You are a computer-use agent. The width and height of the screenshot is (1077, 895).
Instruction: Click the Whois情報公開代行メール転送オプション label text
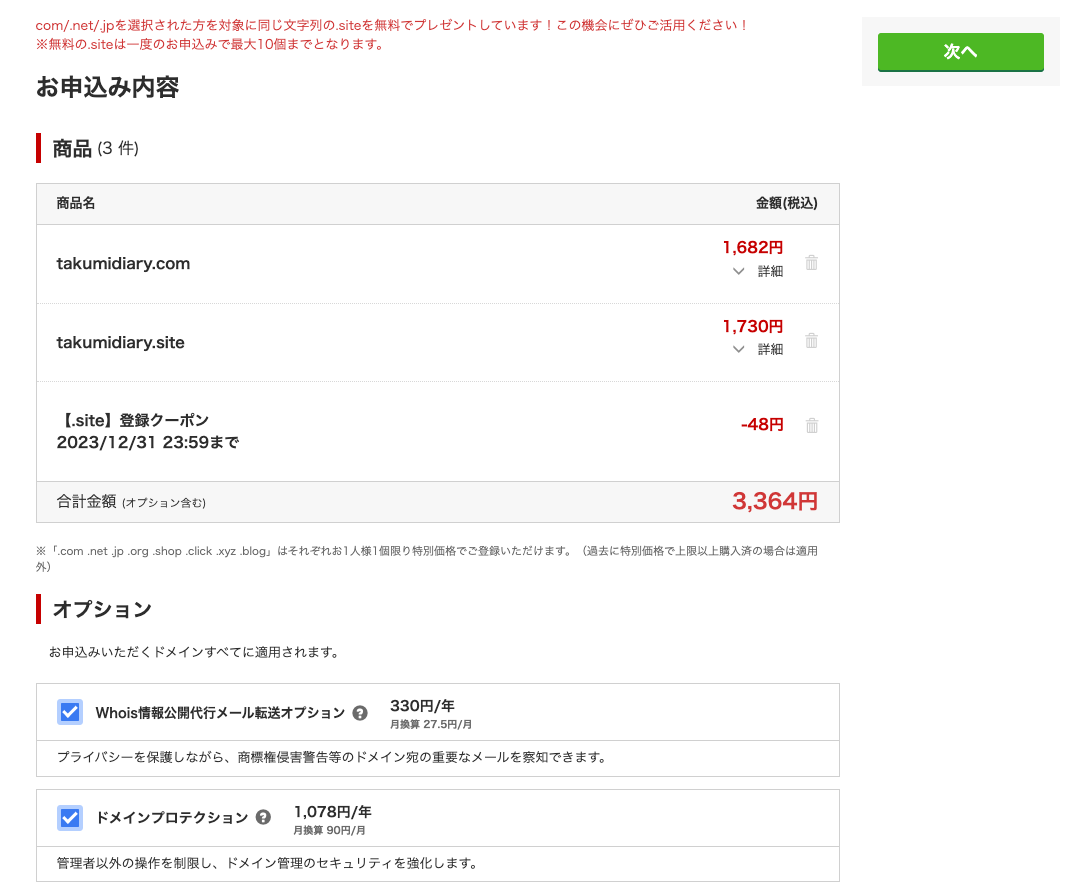click(x=220, y=713)
